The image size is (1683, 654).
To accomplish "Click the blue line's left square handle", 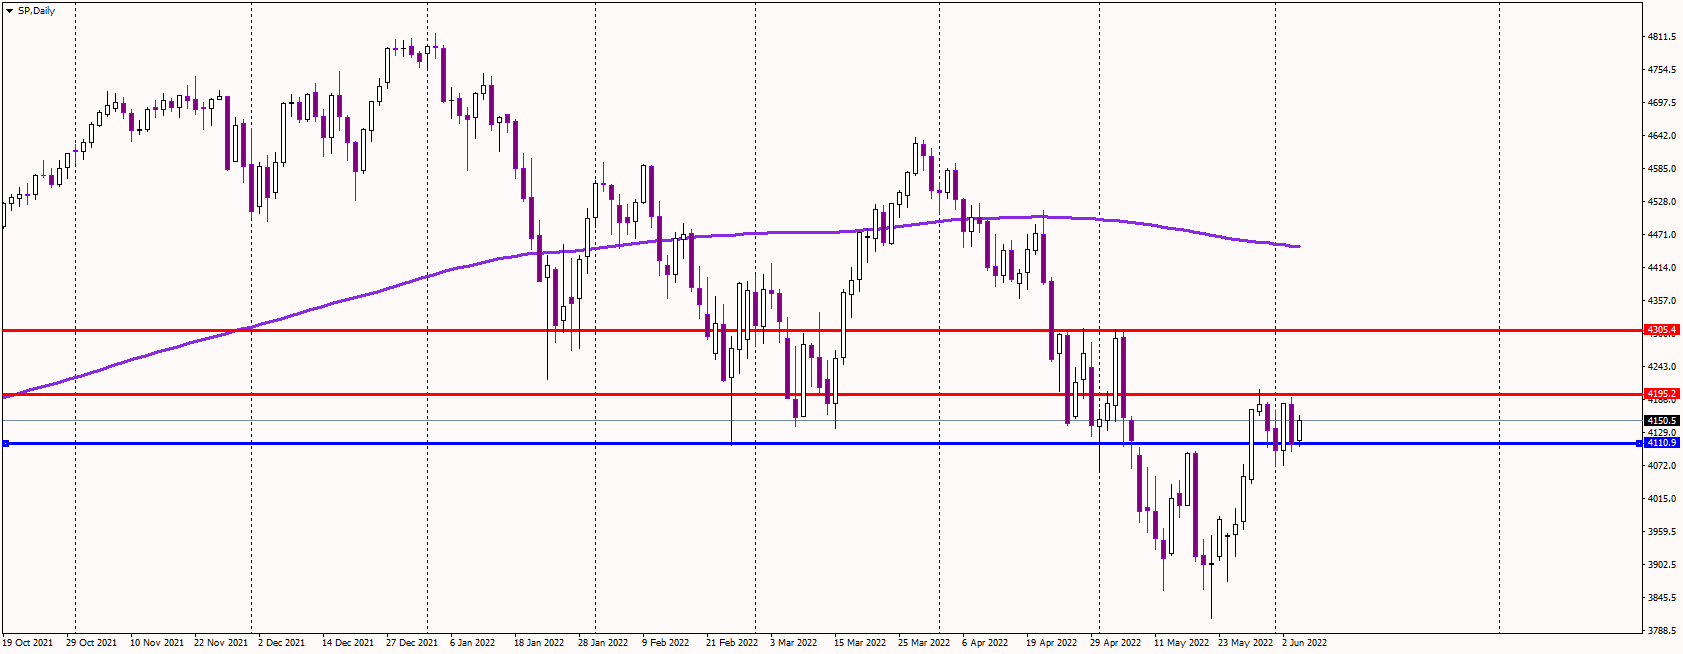I will pos(6,443).
